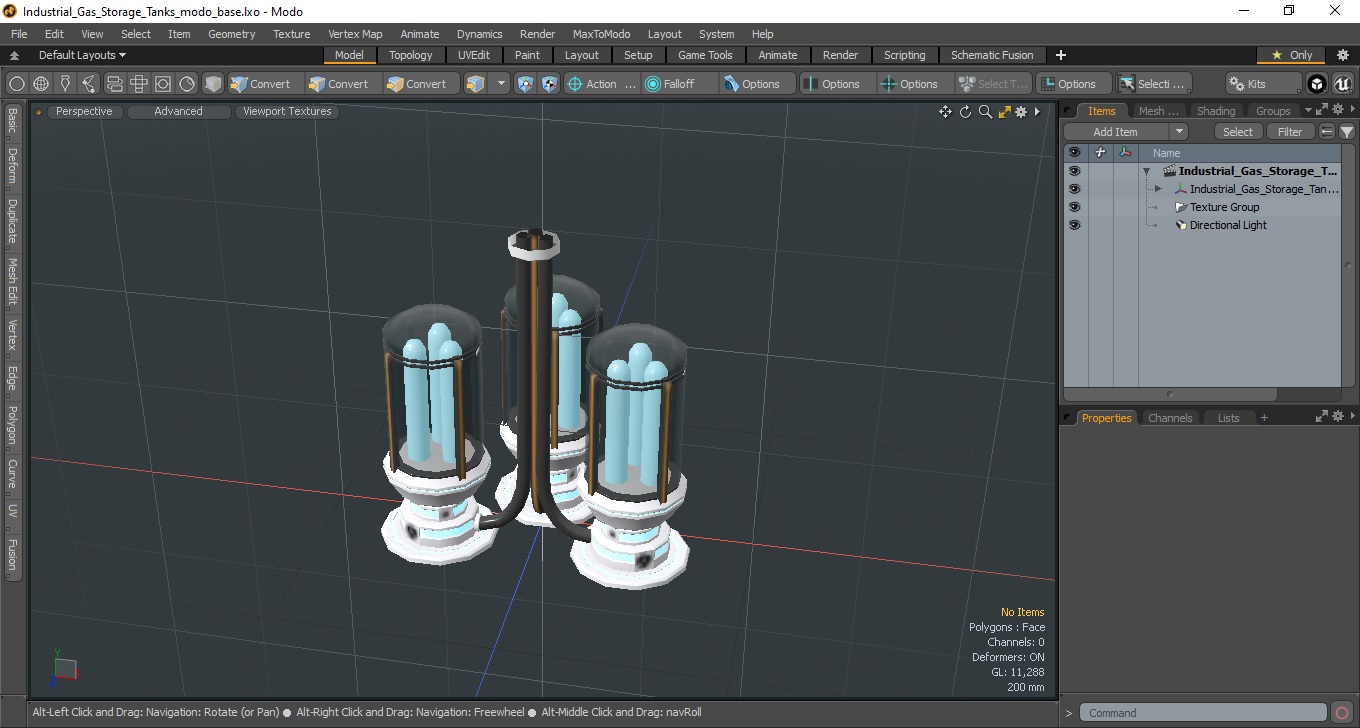Click the Viewport Textures button

(x=287, y=112)
